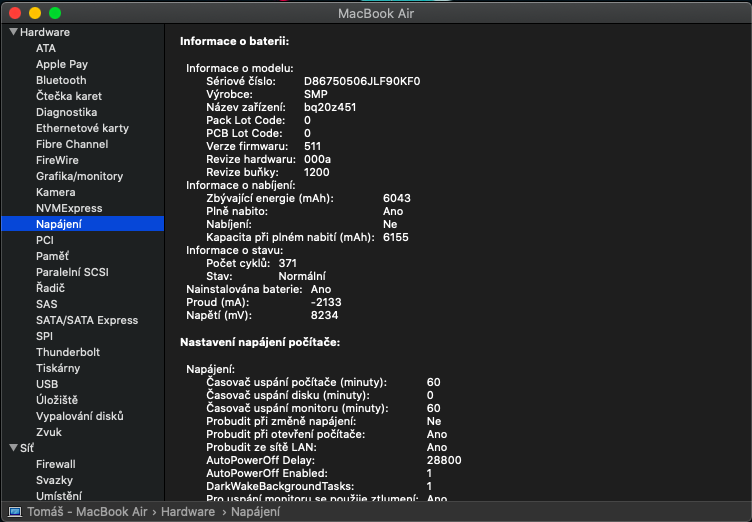The height and width of the screenshot is (522, 752).
Task: Collapse the Síť section triangle
Action: click(x=13, y=448)
